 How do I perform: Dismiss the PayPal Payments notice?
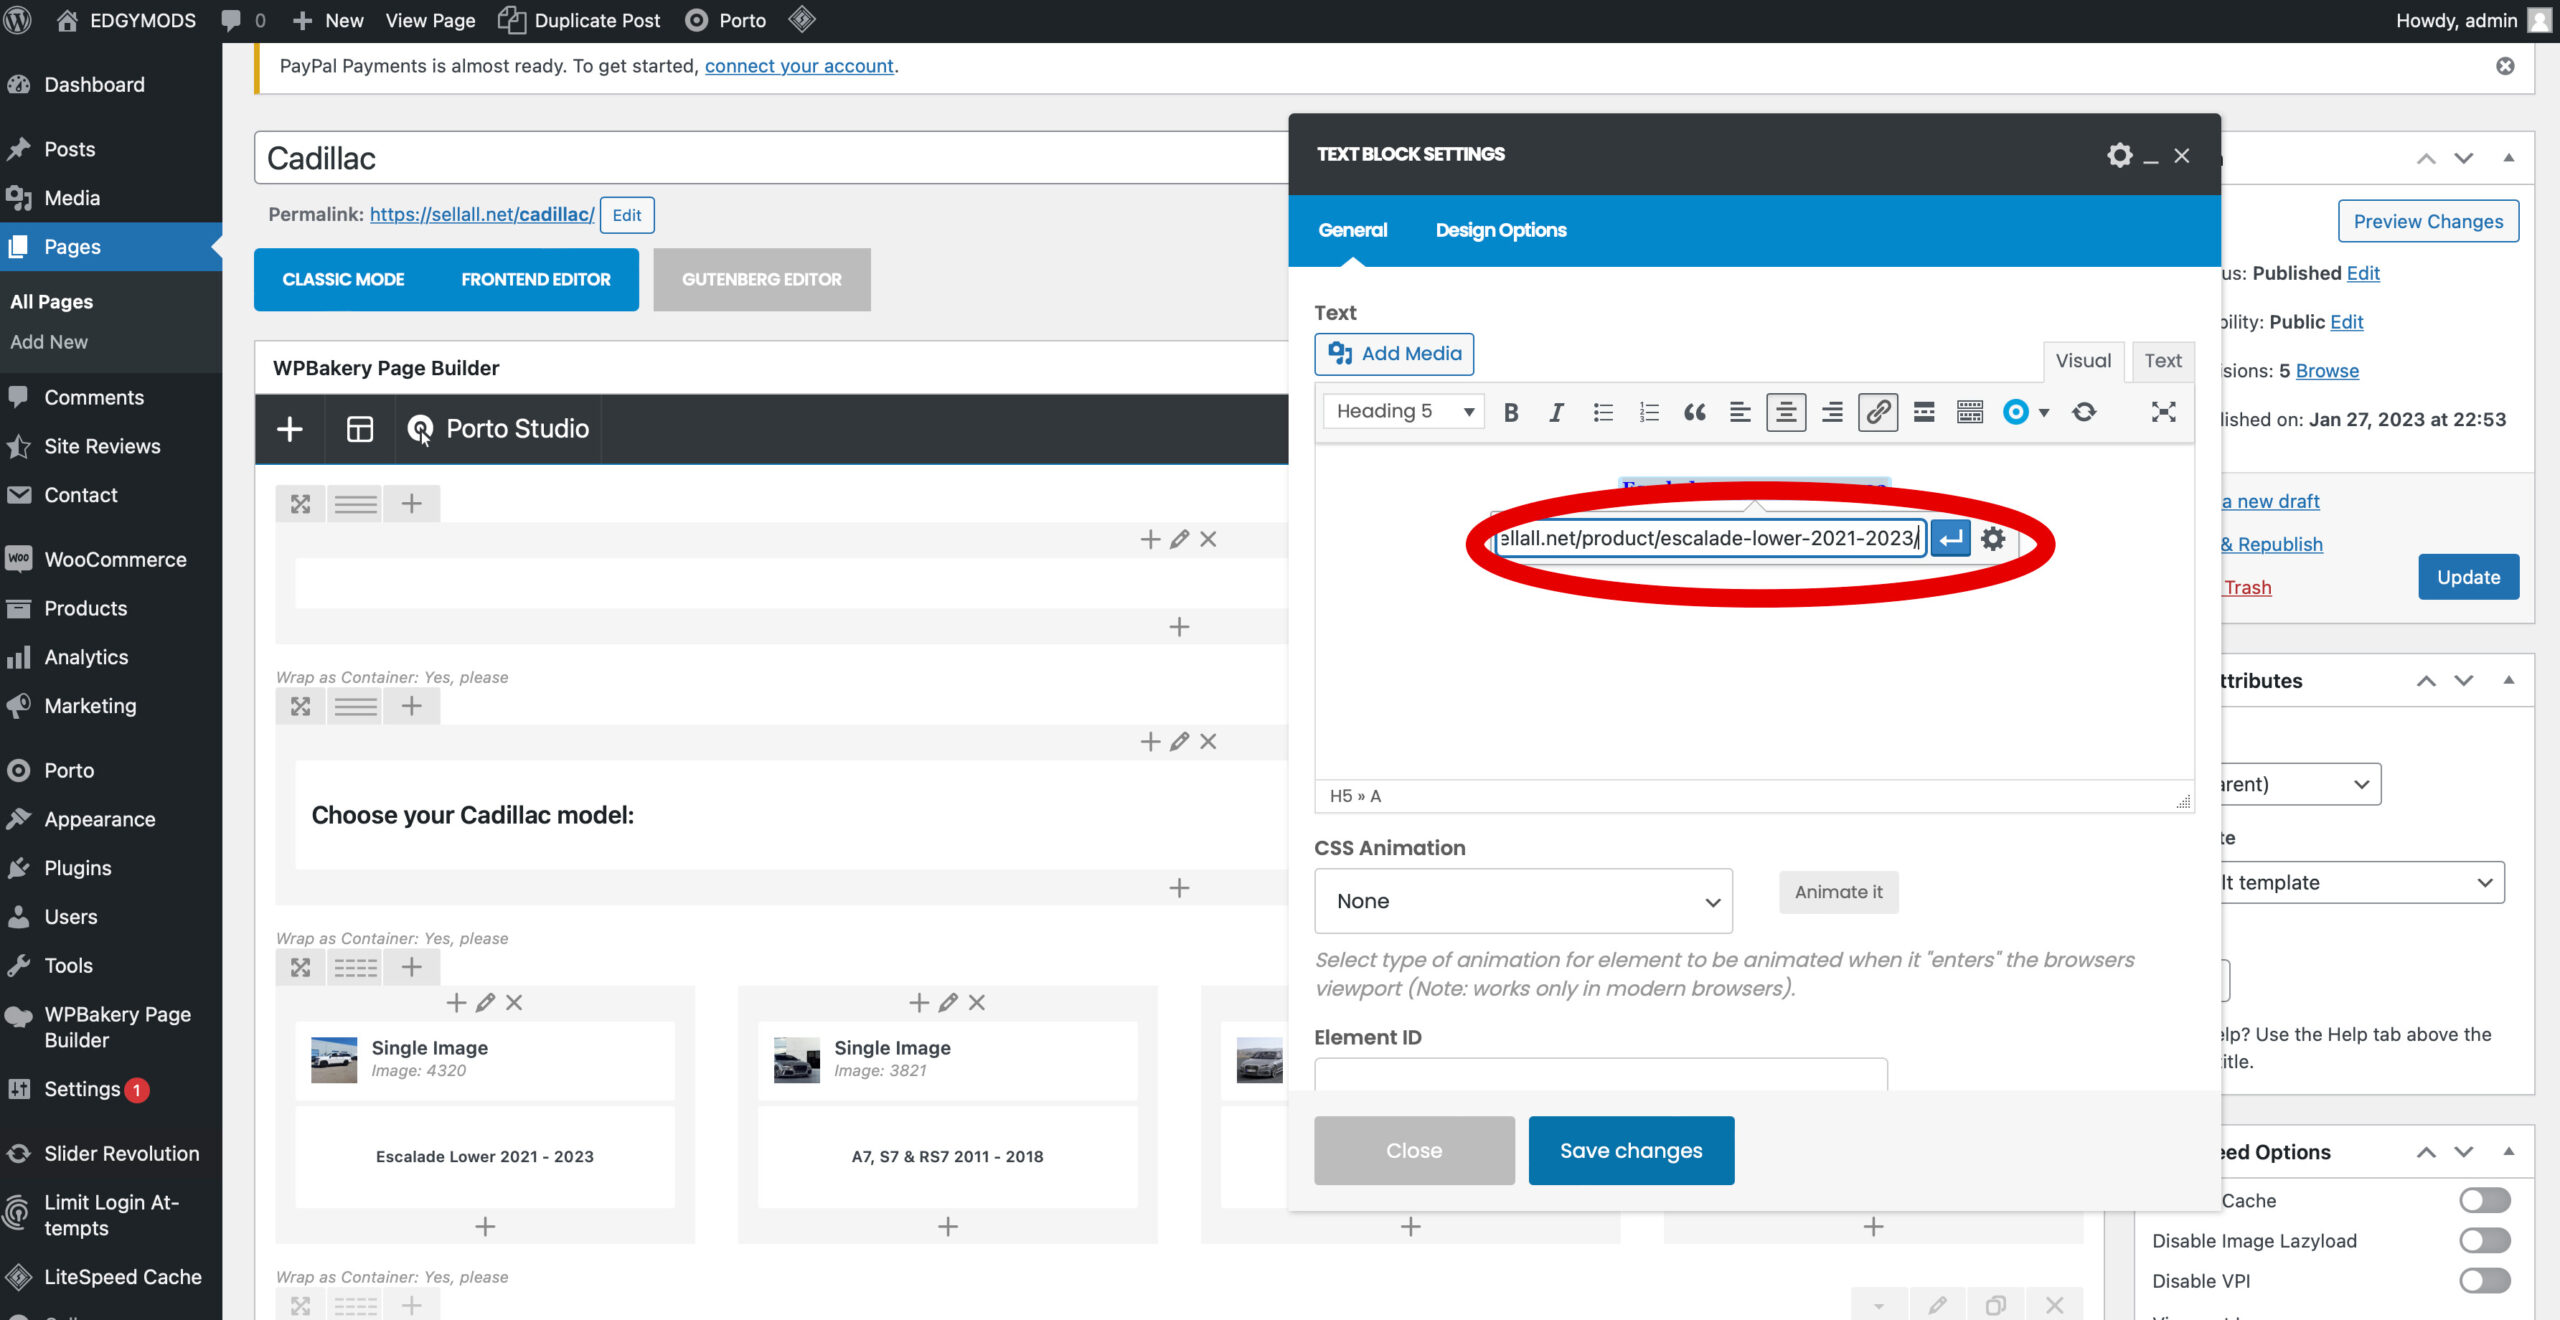click(x=2505, y=66)
